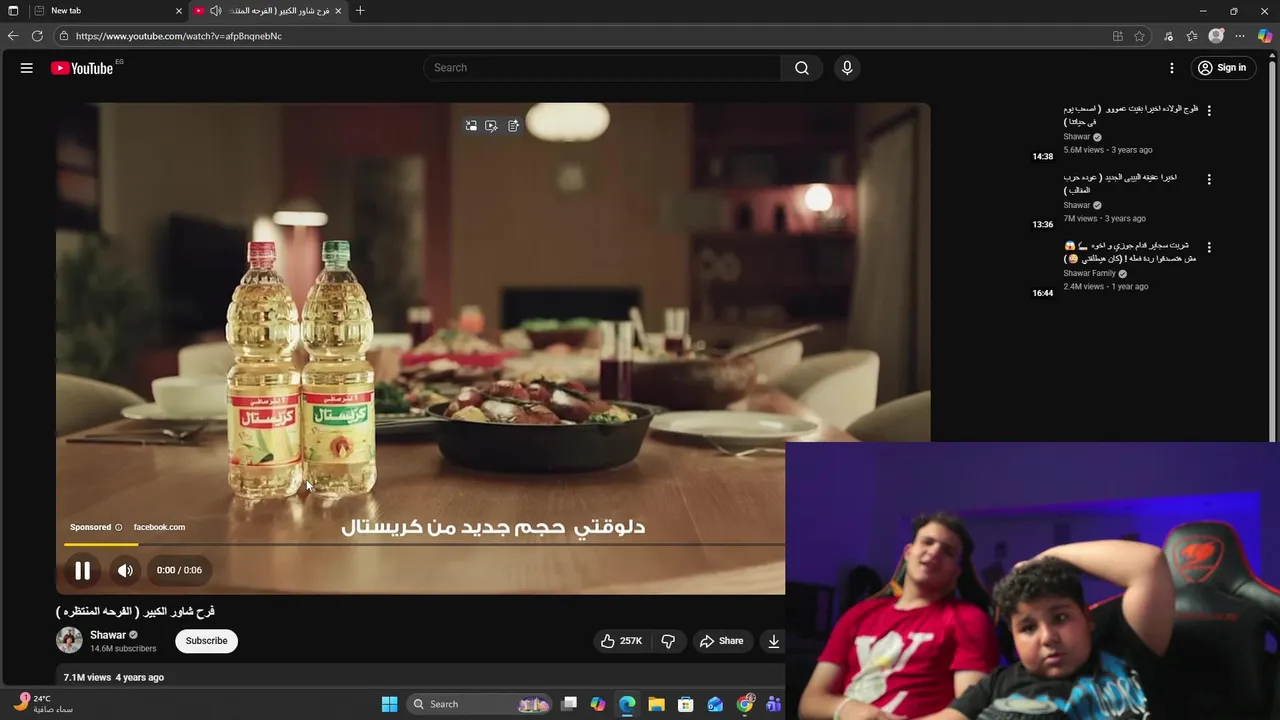Open options for the 16:44 recommended video

[x=1209, y=247]
